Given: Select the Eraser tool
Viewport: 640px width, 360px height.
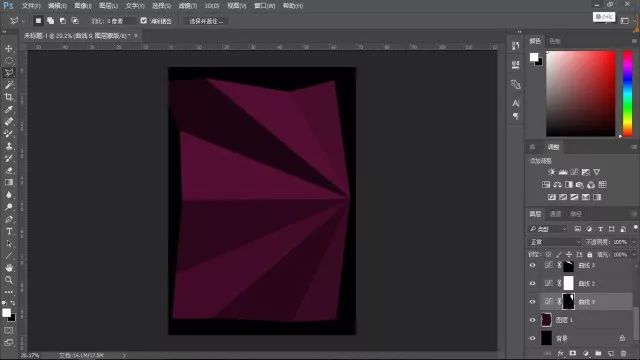Looking at the screenshot, I should pyautogui.click(x=9, y=170).
